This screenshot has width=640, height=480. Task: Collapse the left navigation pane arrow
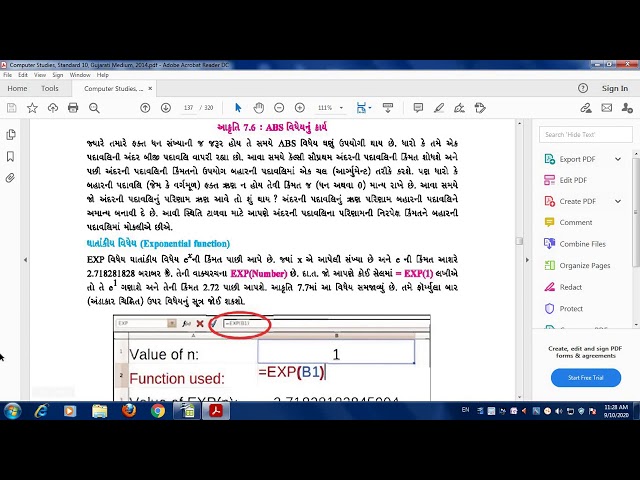click(x=25, y=260)
